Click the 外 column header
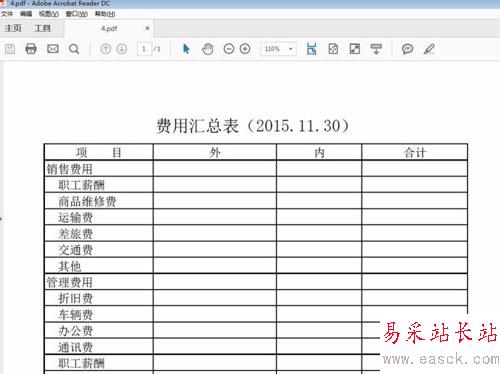 pyautogui.click(x=215, y=152)
